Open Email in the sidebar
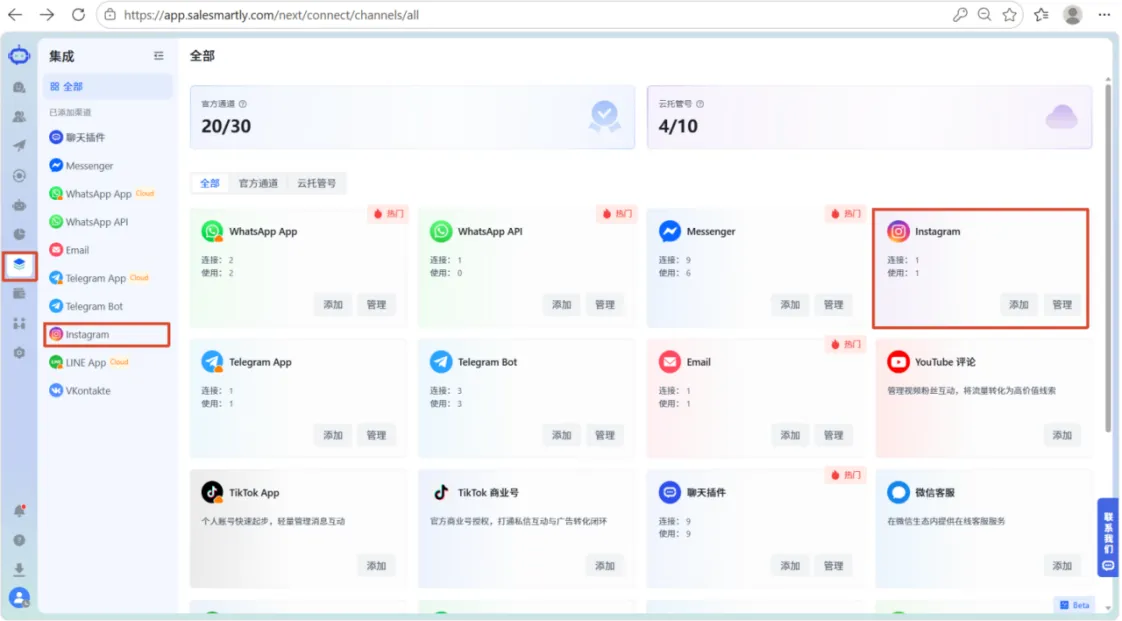Screen dimensions: 1122x621 coord(107,250)
